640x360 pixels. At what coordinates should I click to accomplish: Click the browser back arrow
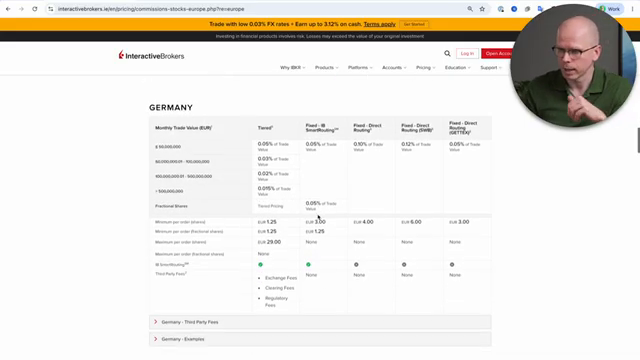coord(8,9)
